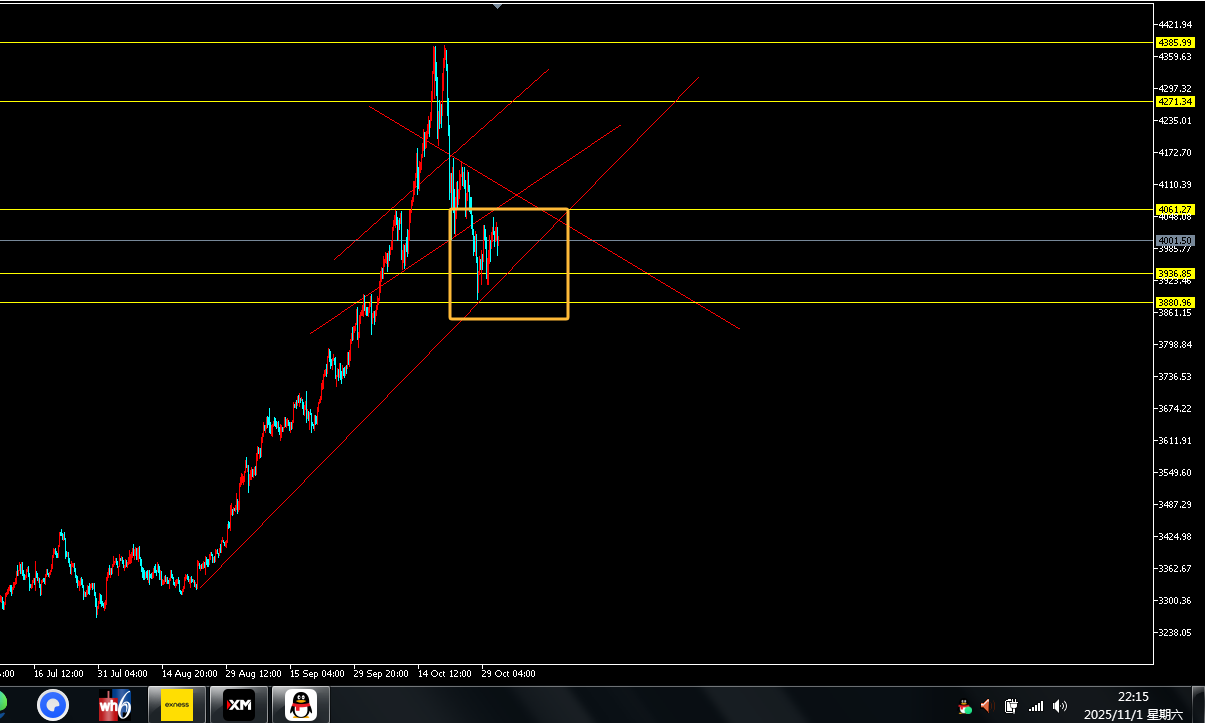Click the current price tag 4001.50
Image resolution: width=1205 pixels, height=723 pixels.
coord(1174,241)
